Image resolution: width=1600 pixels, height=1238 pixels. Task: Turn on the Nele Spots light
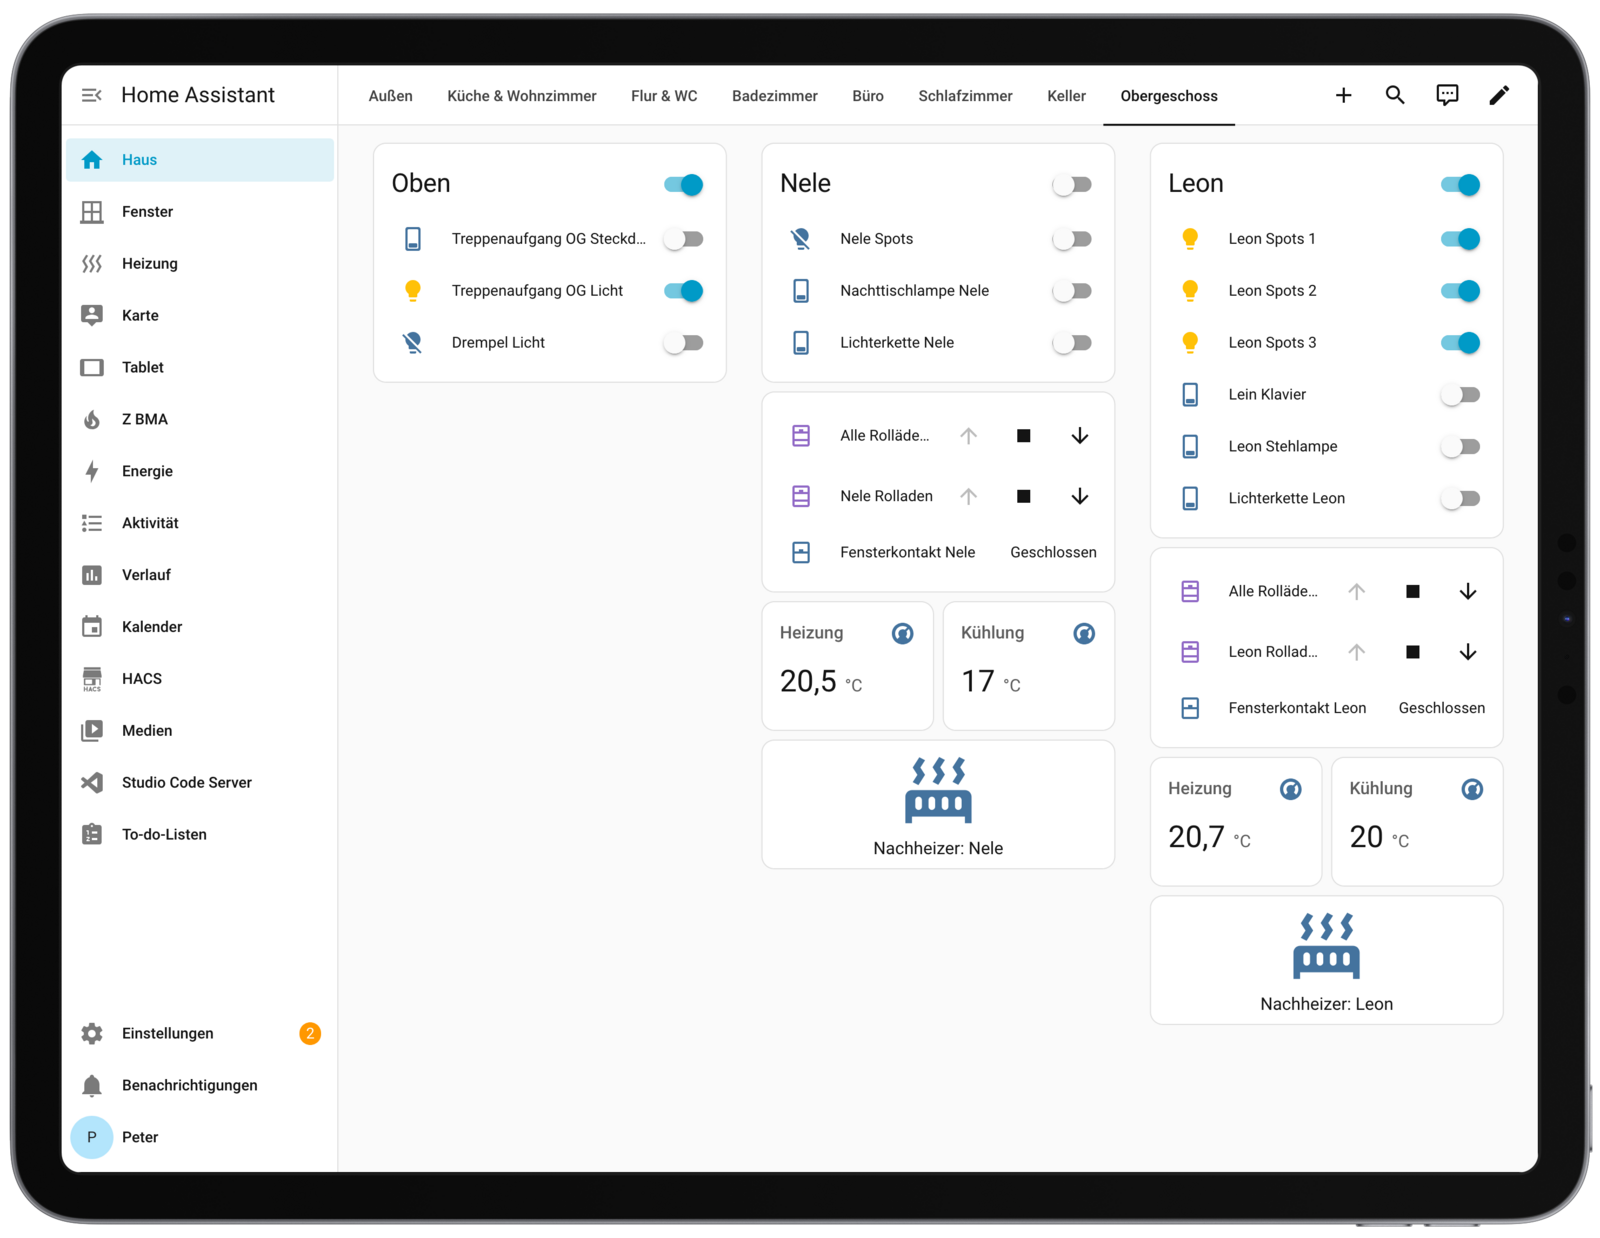click(x=1071, y=239)
